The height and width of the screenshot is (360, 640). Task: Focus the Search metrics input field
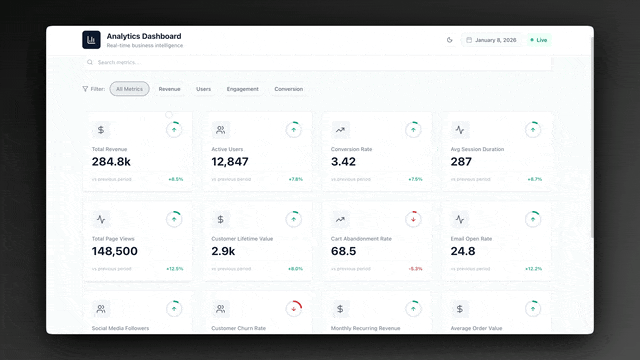pos(317,62)
